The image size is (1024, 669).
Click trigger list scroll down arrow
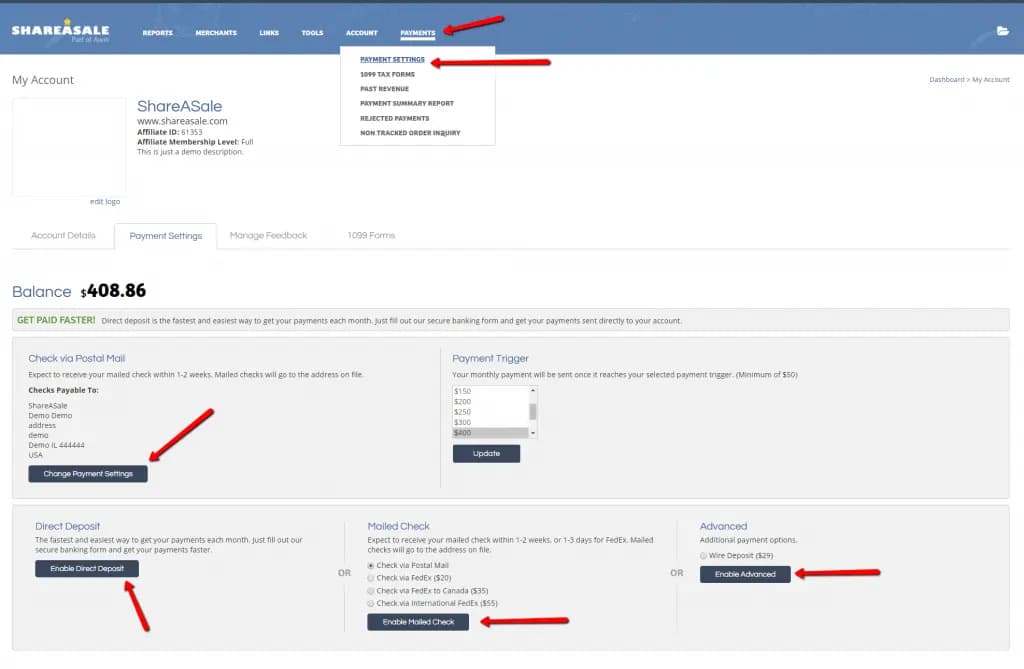tap(533, 433)
